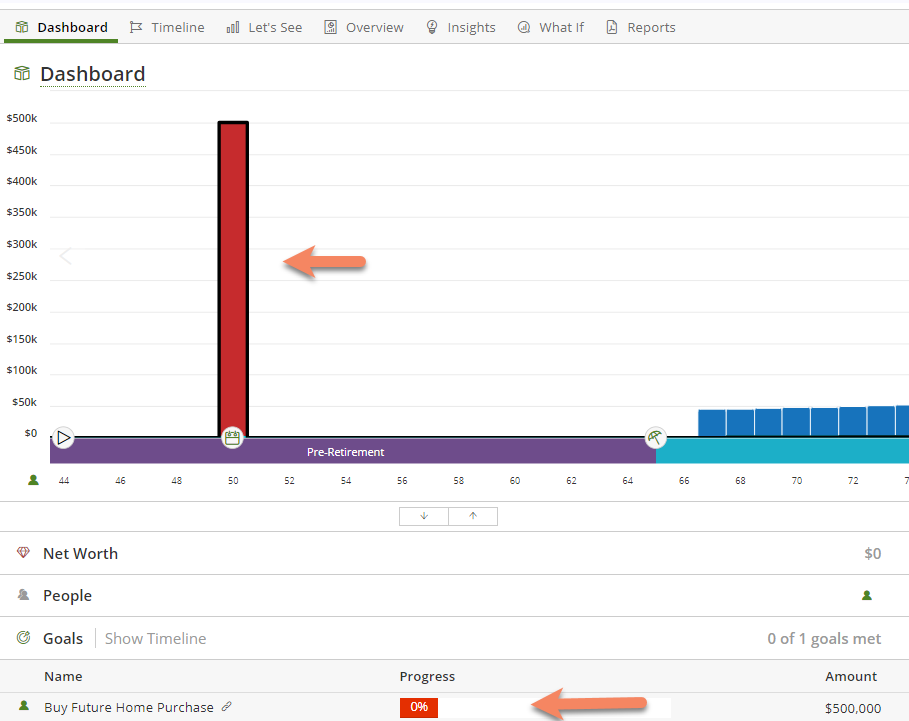This screenshot has height=721, width=909.
Task: Open the Buy Future Home Purchase goal
Action: [x=129, y=707]
